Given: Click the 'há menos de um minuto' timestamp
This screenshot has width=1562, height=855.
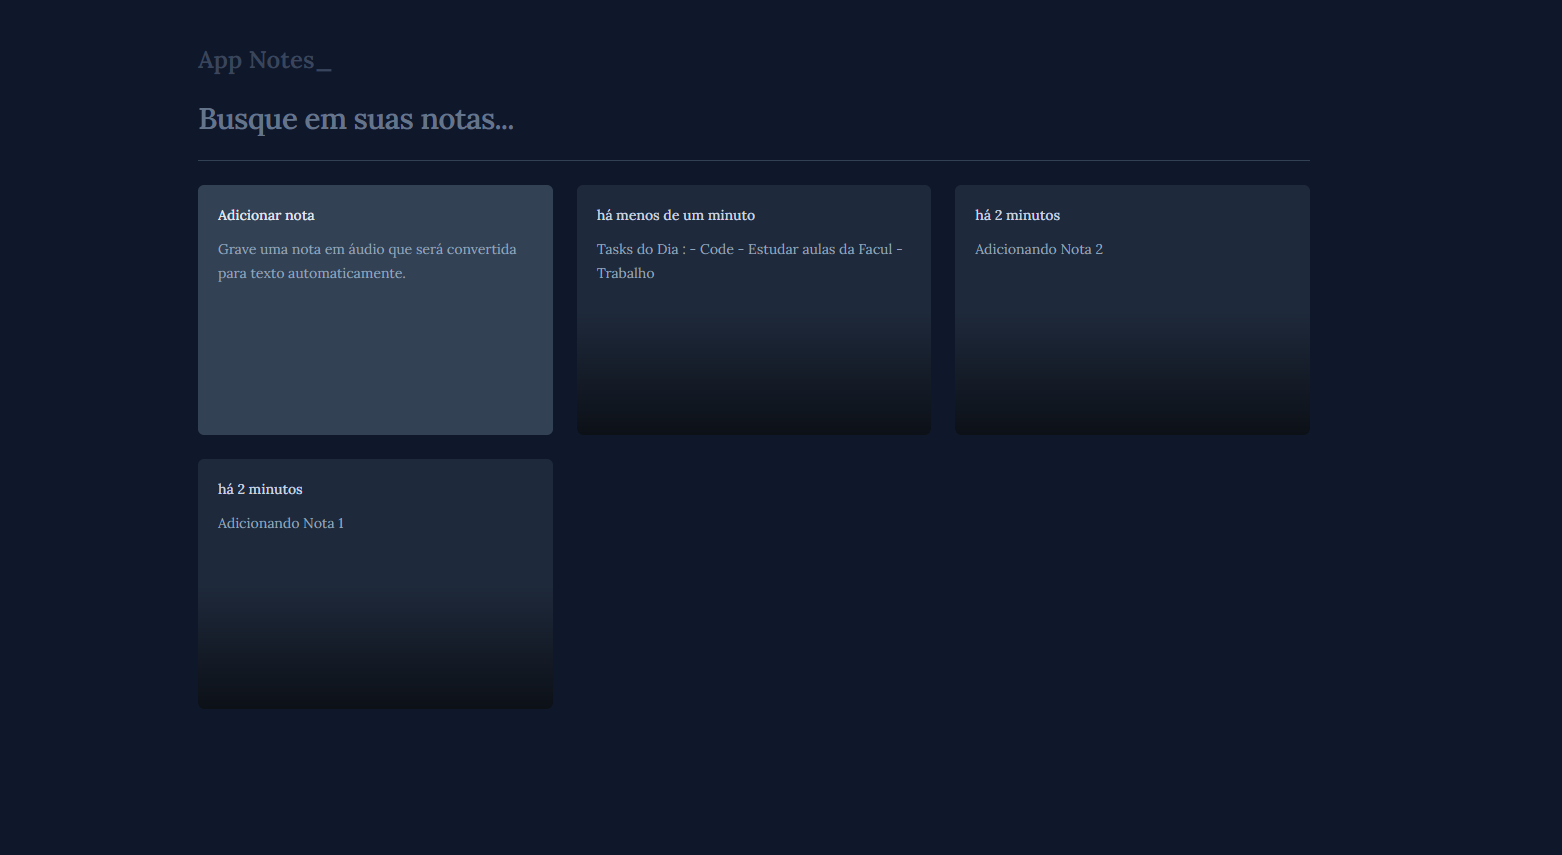Looking at the screenshot, I should 675,215.
